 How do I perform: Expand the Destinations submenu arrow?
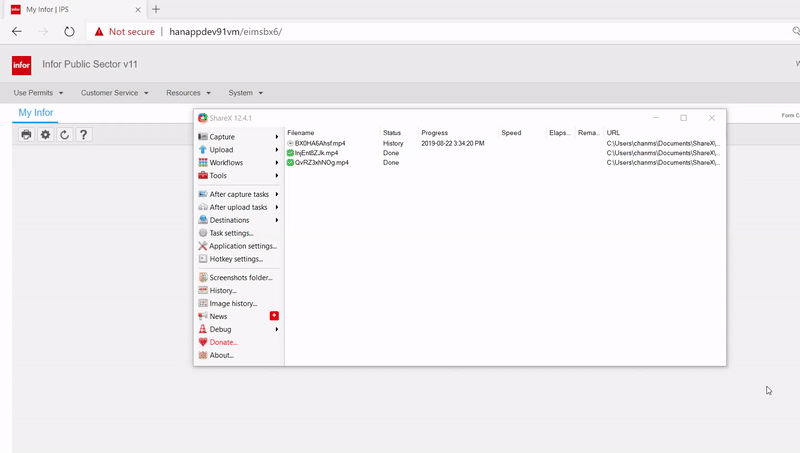click(277, 220)
